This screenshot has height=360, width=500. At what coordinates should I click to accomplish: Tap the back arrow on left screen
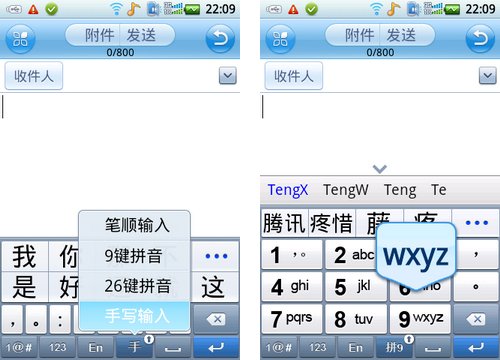tap(220, 39)
